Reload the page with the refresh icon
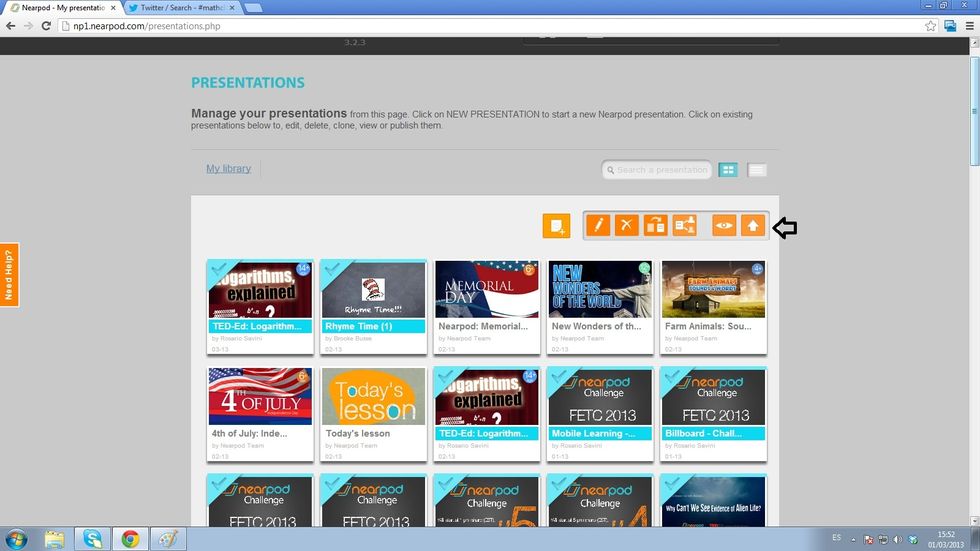 point(46,26)
